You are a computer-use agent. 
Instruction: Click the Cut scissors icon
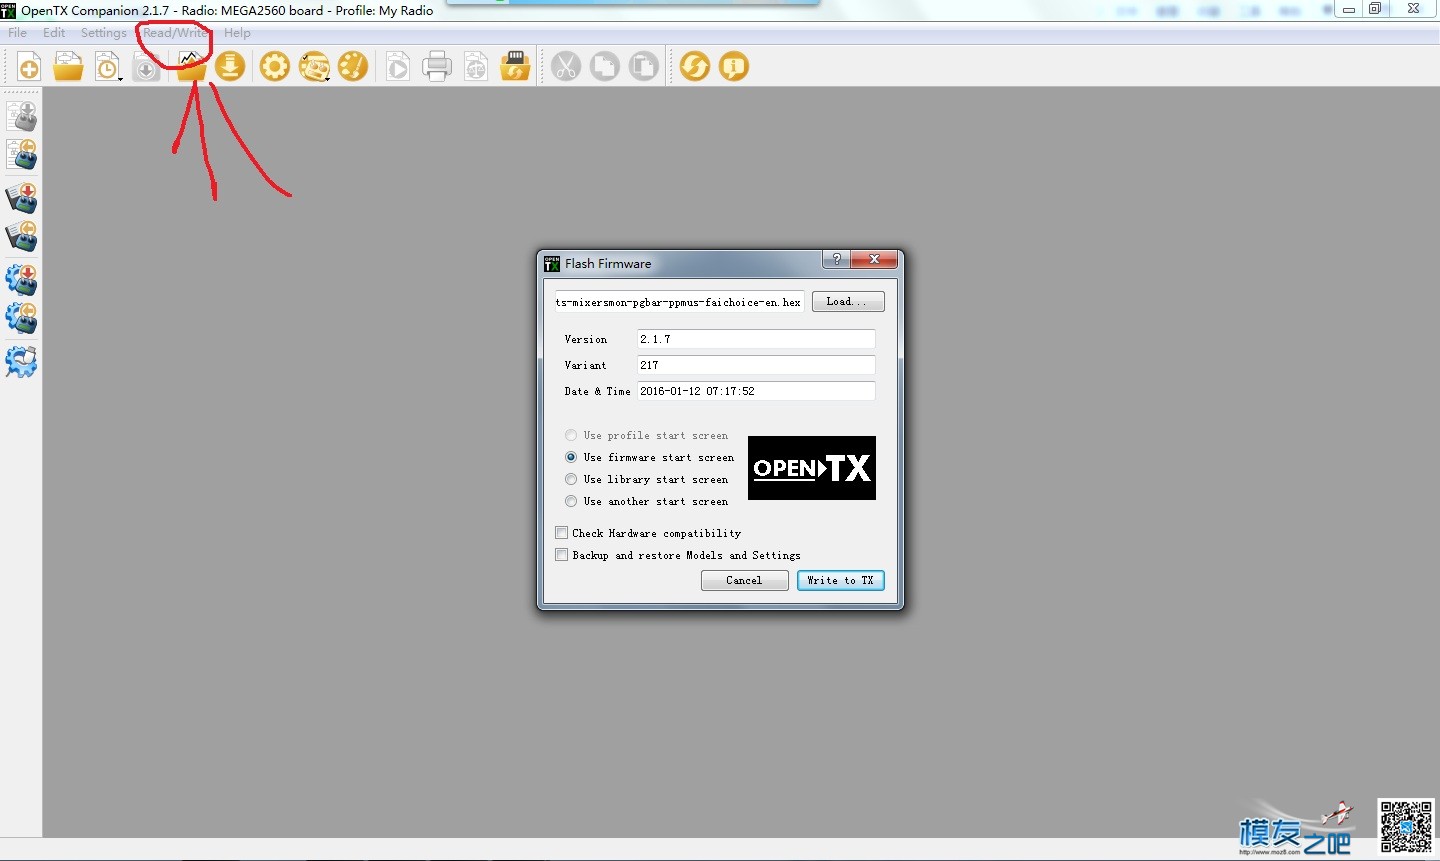[x=566, y=66]
